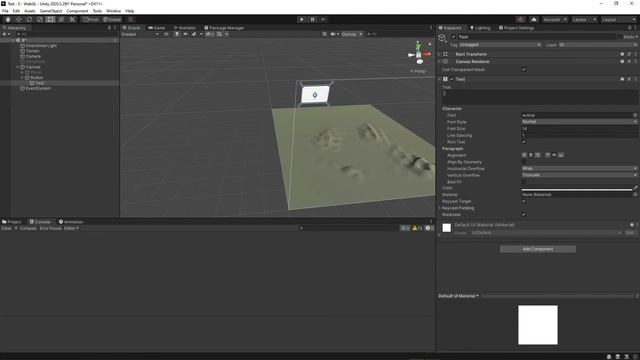The height and width of the screenshot is (360, 640).
Task: Click the Clear button in Console
Action: tap(7, 228)
